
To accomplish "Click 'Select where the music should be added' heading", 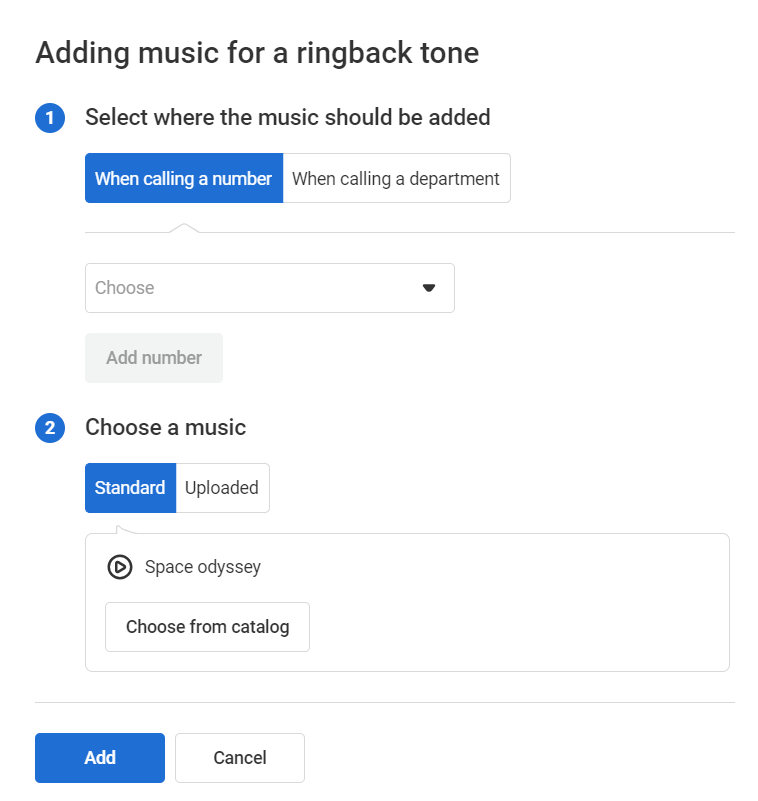I will (x=288, y=118).
